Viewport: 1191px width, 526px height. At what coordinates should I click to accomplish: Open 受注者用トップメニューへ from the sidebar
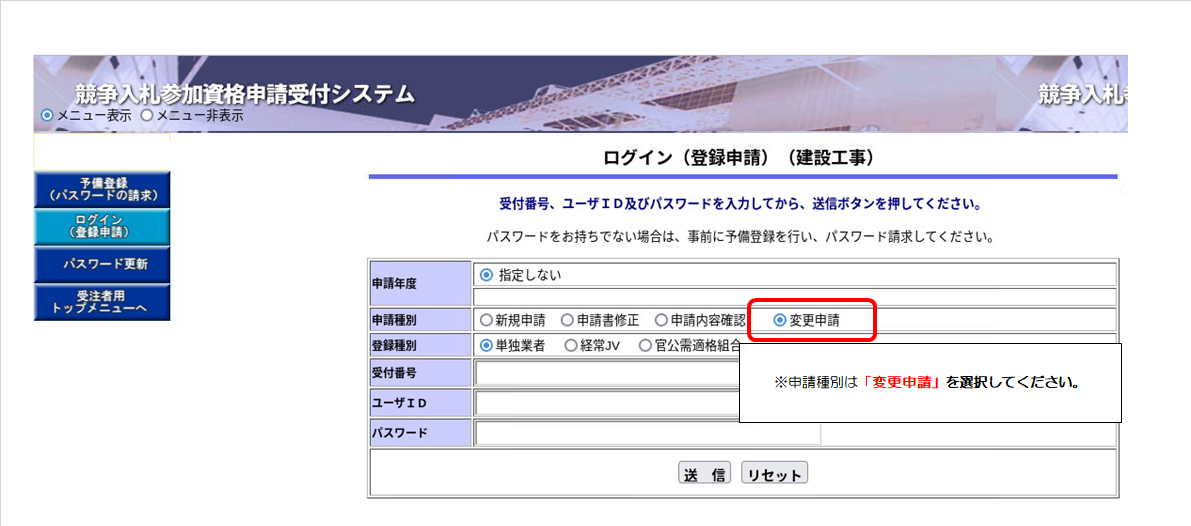102,302
